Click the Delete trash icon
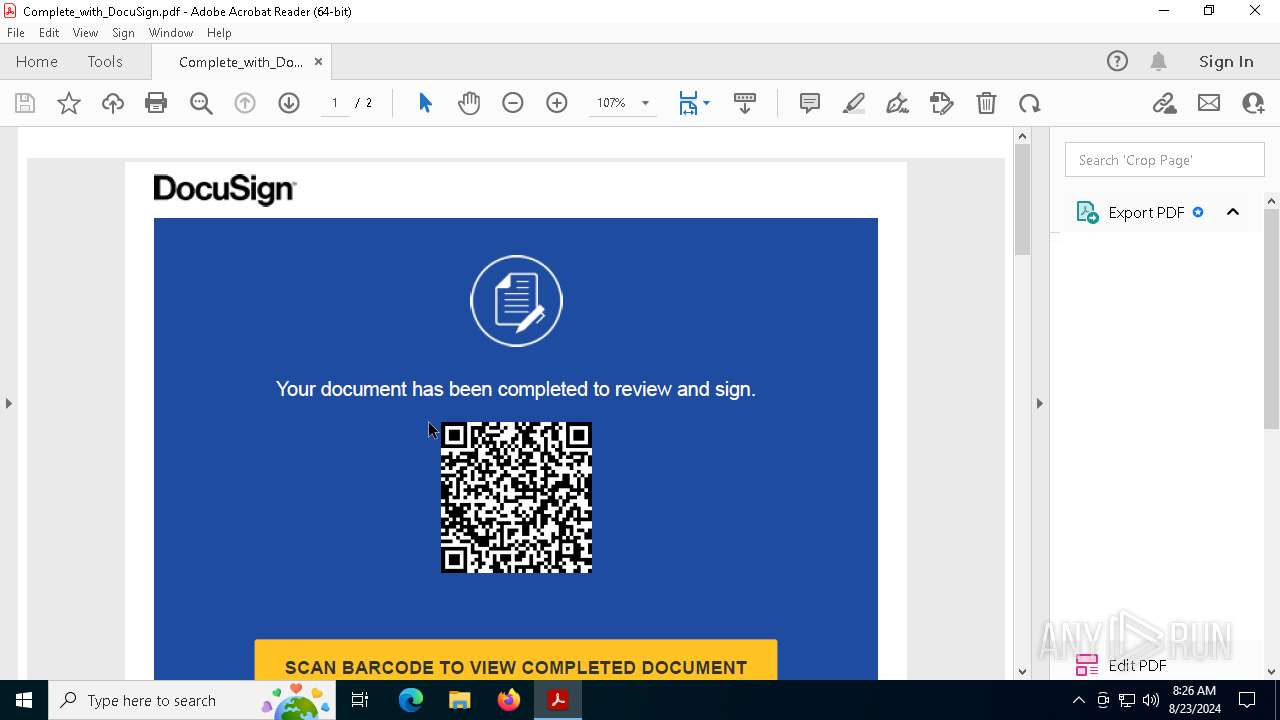1280x720 pixels. click(x=986, y=103)
